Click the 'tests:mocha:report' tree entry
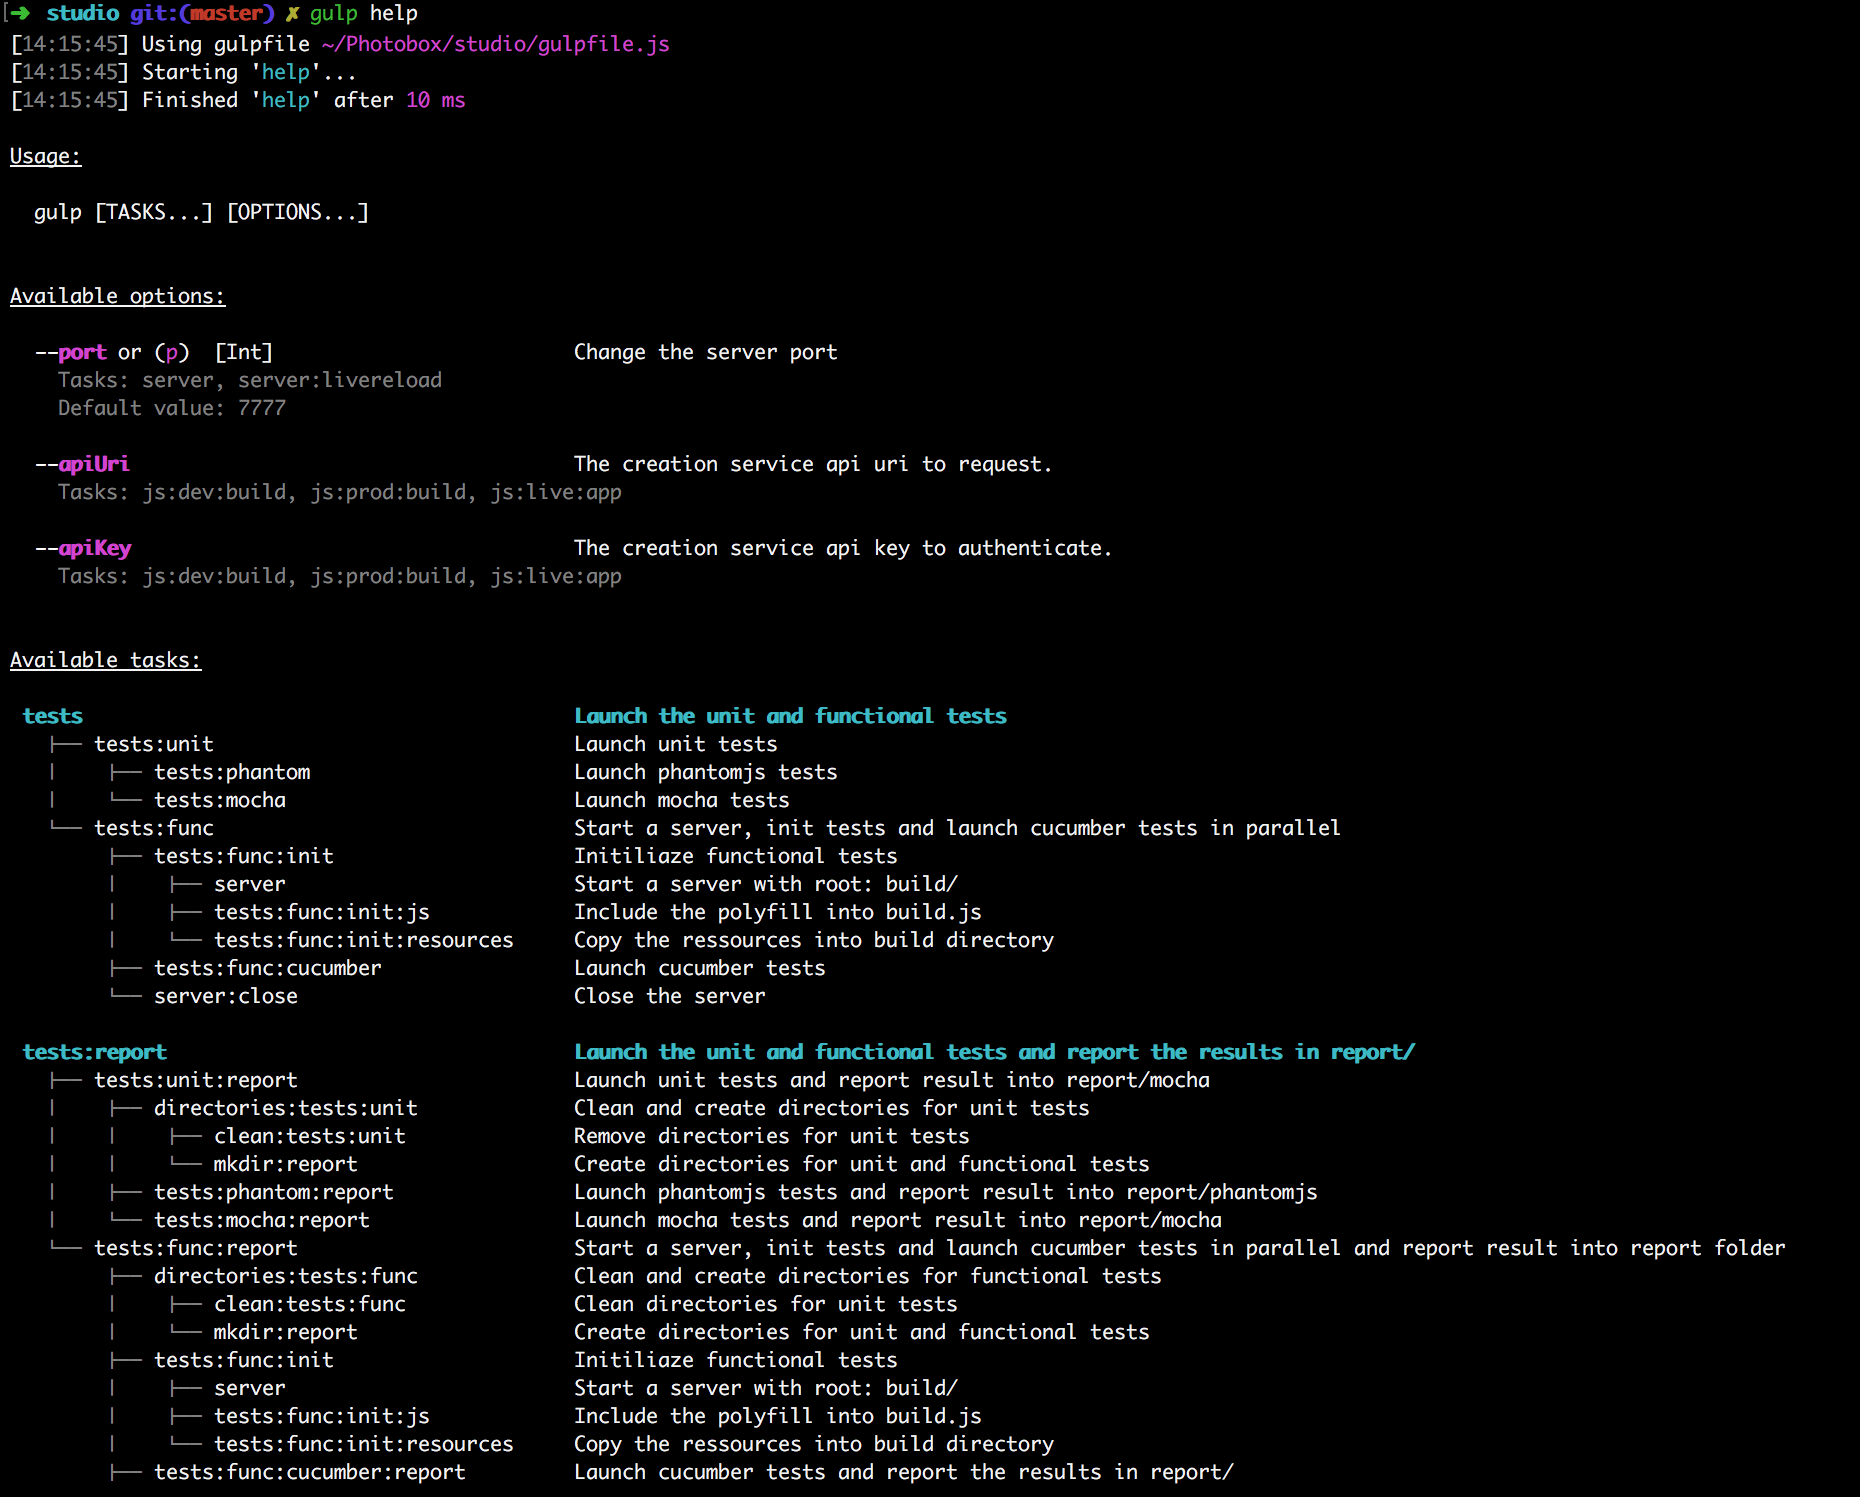The width and height of the screenshot is (1860, 1497). click(261, 1221)
